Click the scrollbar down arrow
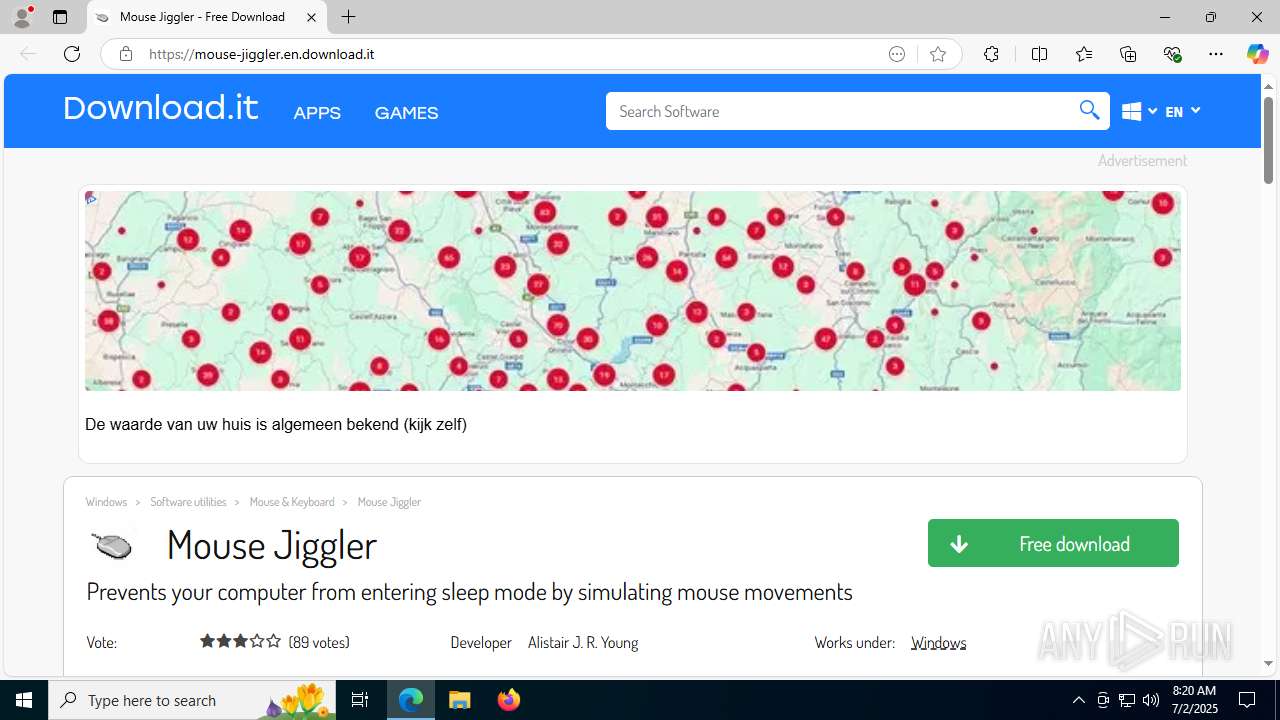 [1269, 663]
